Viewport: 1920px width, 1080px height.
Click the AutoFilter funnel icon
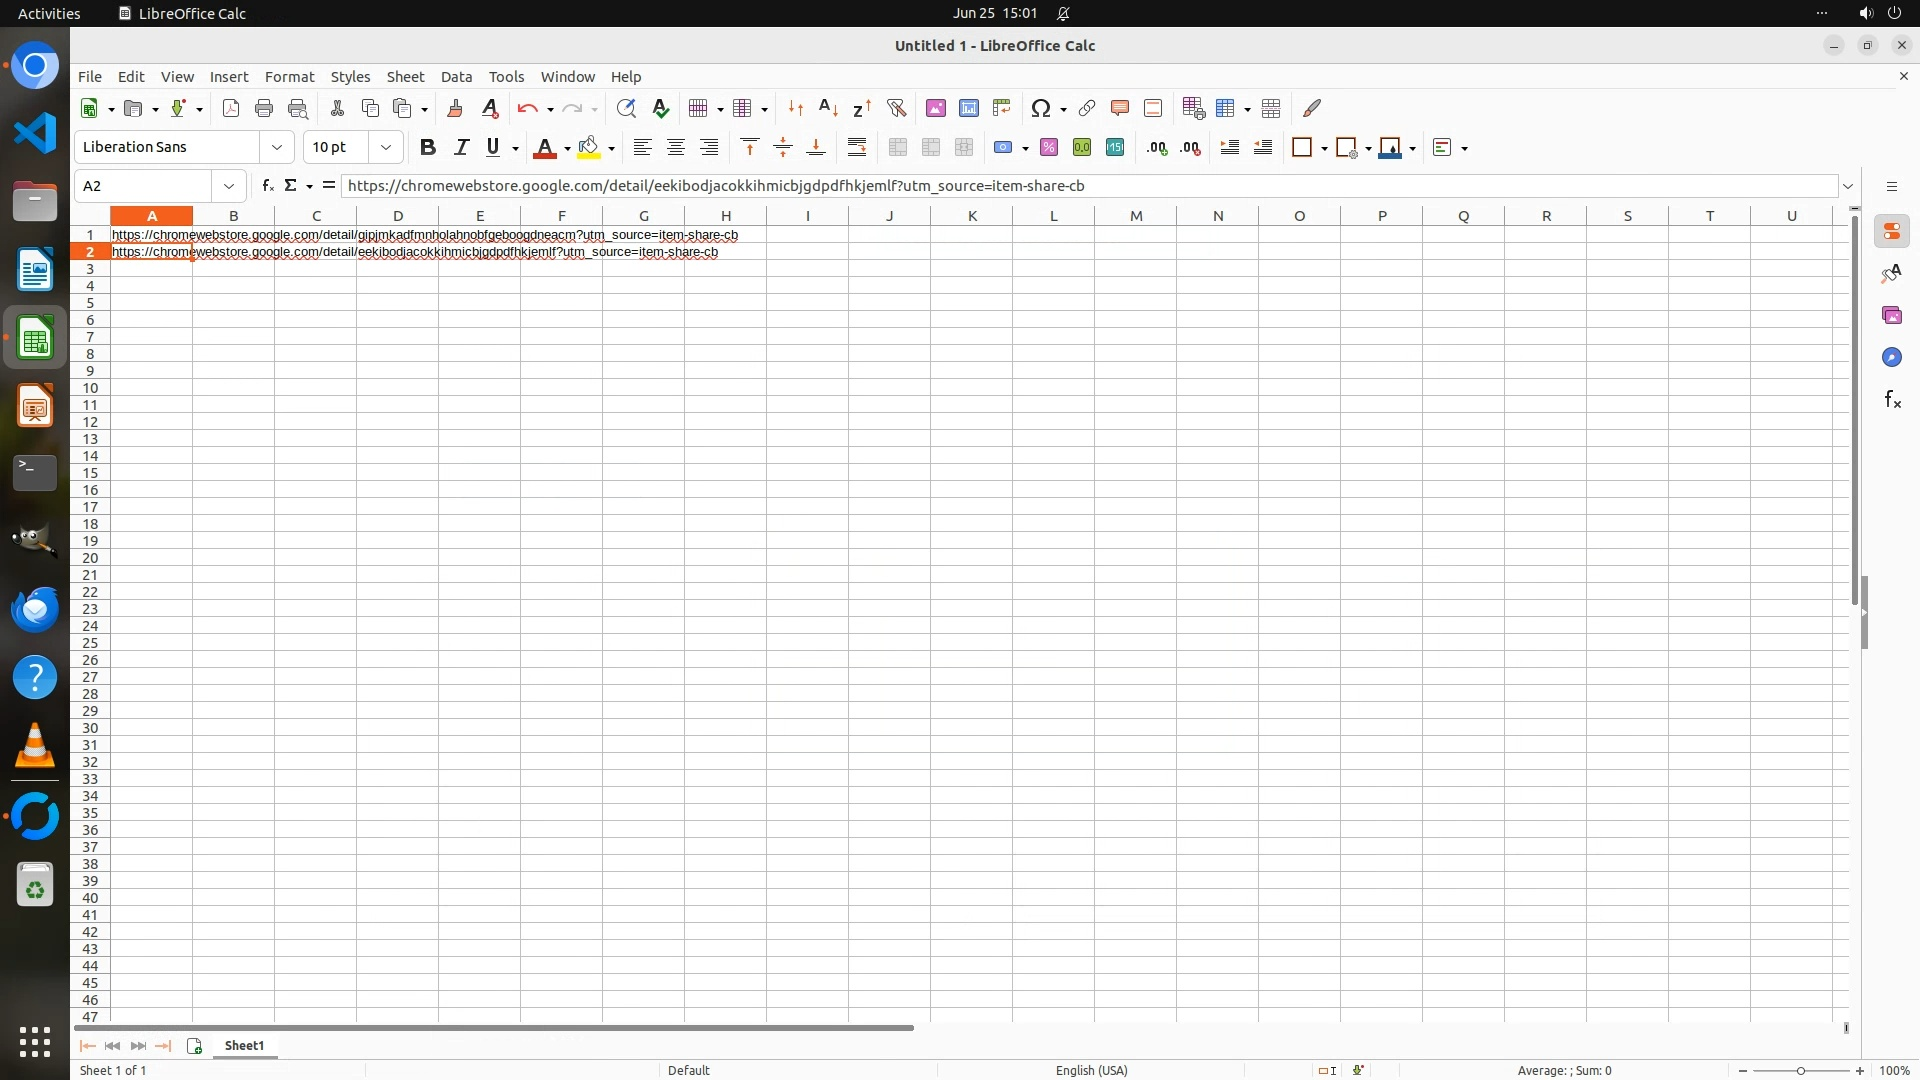click(x=896, y=108)
